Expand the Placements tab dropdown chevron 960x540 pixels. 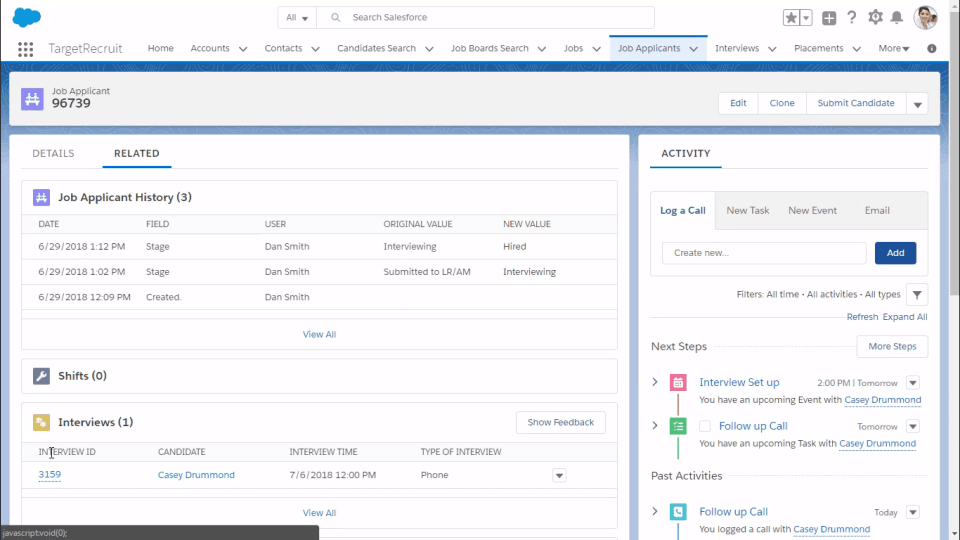coord(857,49)
